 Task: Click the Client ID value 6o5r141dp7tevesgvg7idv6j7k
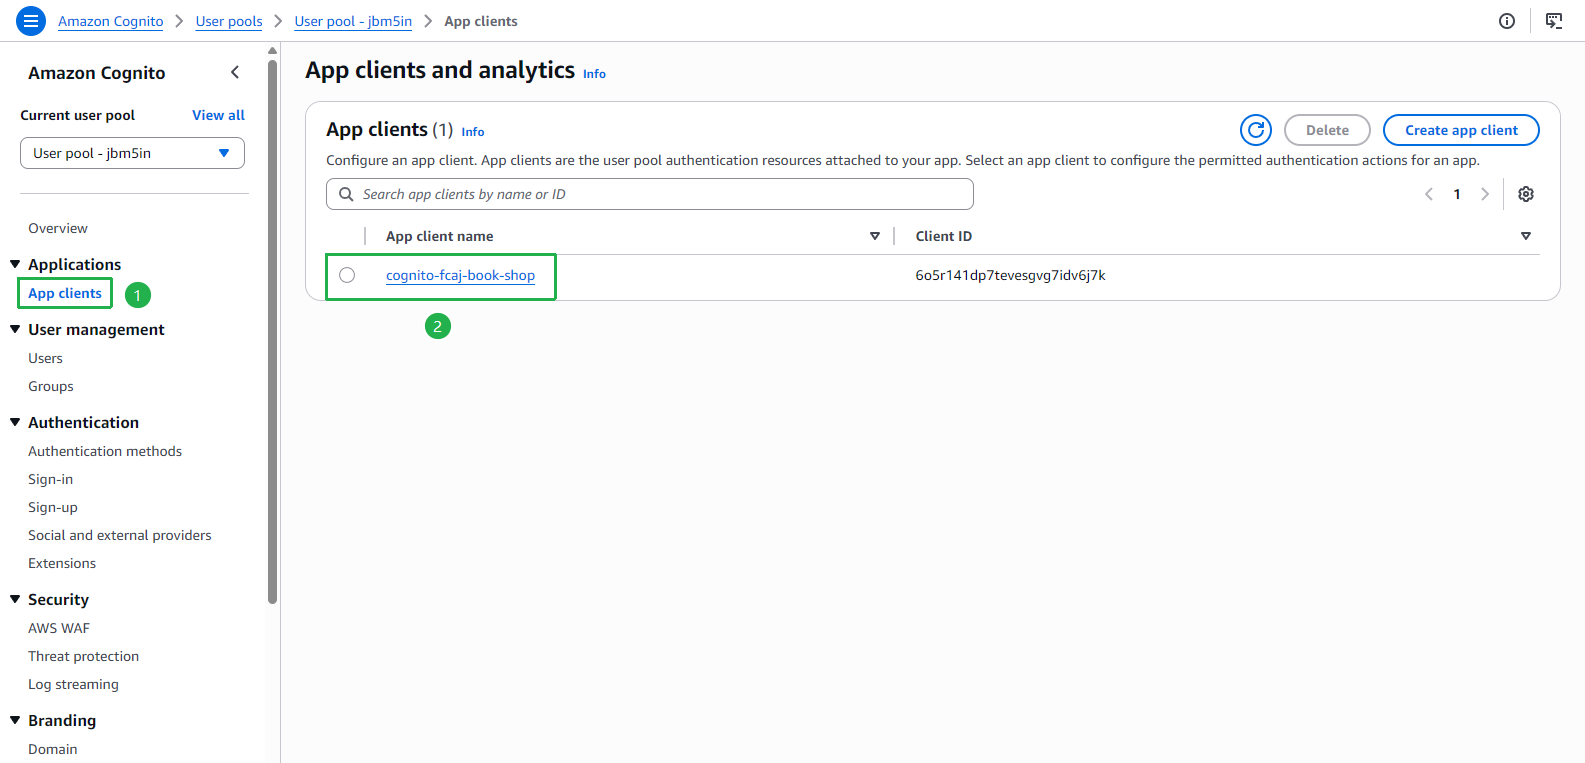pos(1010,275)
